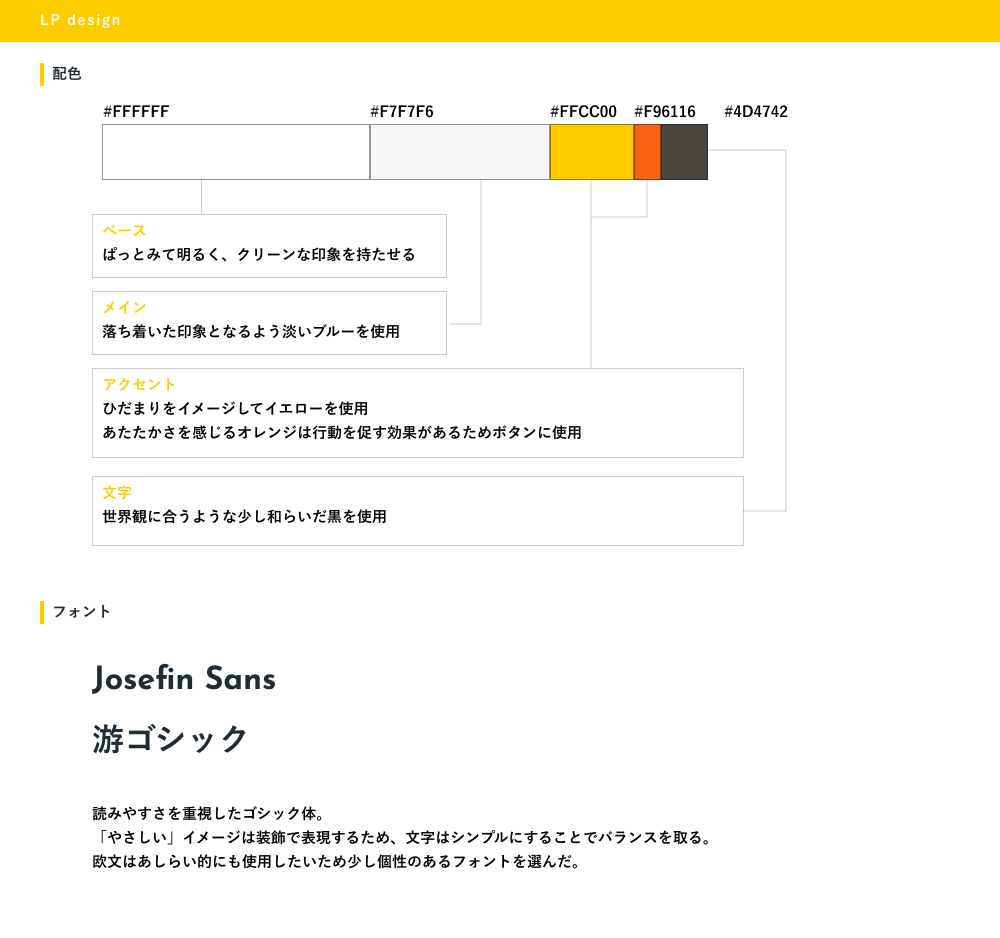The image size is (1000, 938).
Task: Select the #4D4742 hex code label
Action: pos(756,112)
